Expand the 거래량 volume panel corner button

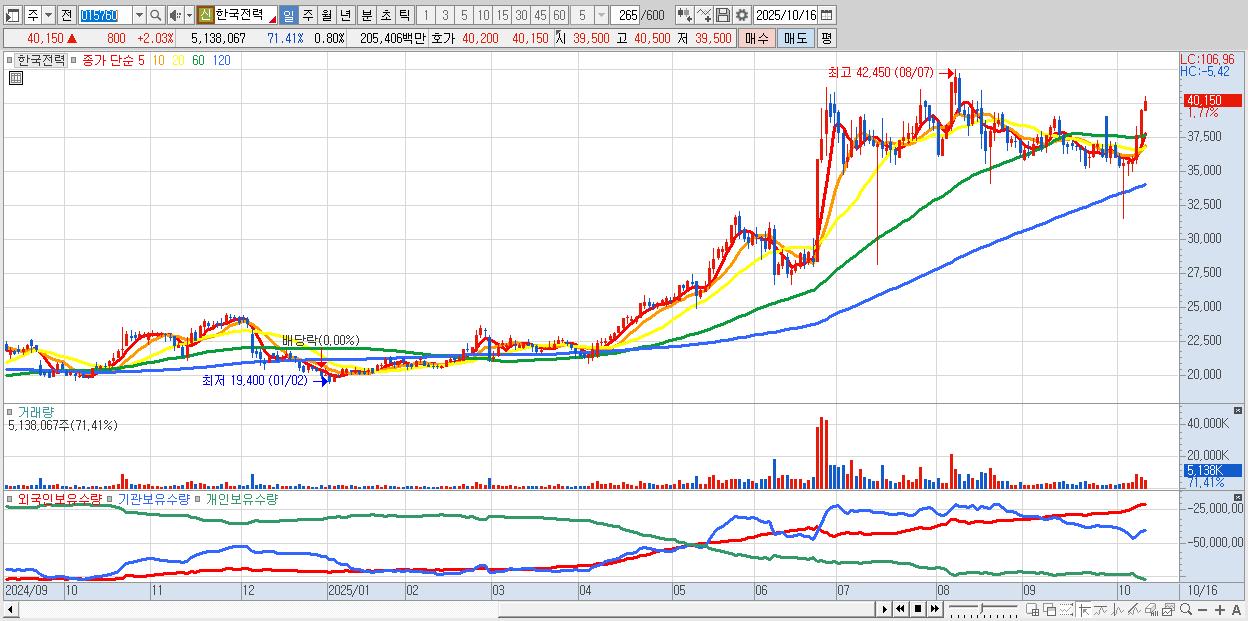click(1239, 411)
